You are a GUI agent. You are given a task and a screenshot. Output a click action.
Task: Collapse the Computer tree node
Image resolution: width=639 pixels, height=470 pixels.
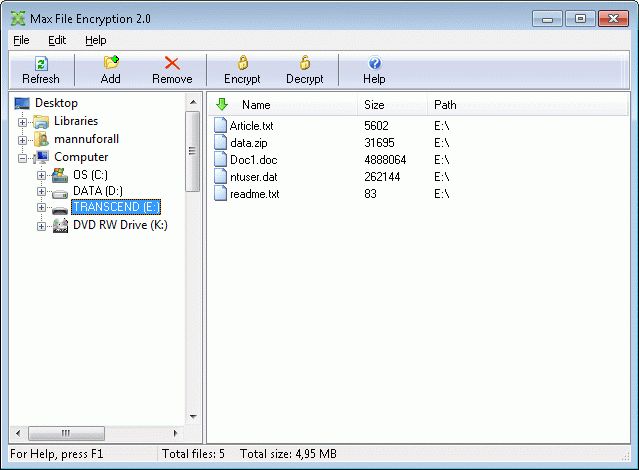(22, 158)
